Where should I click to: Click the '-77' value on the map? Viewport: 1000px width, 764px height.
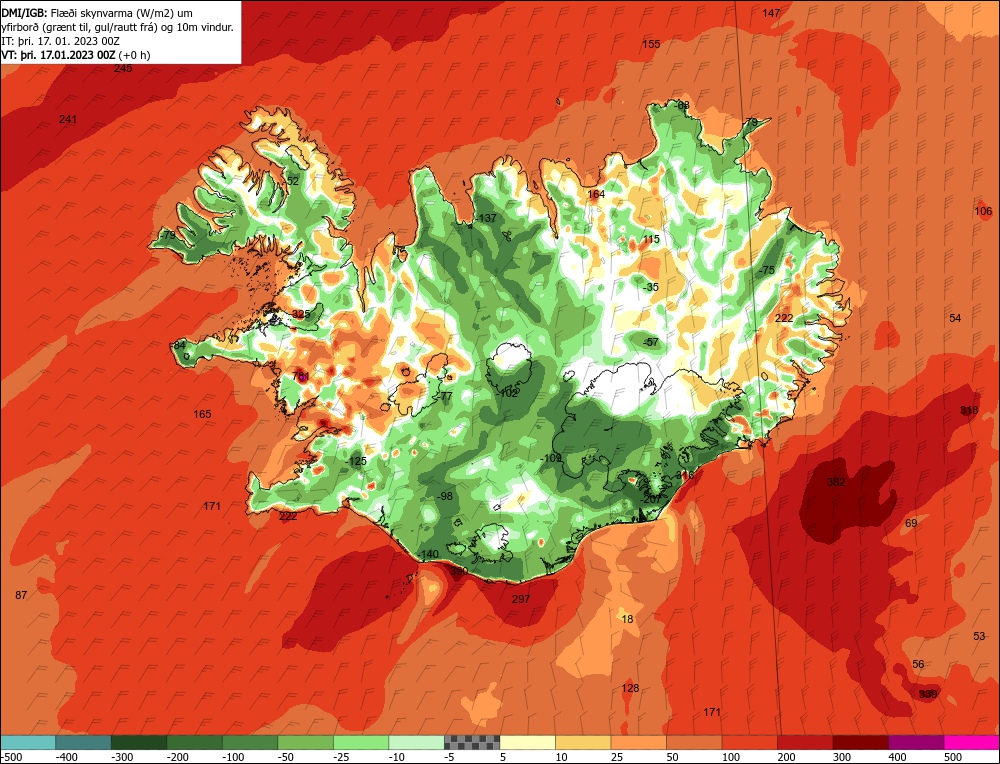pos(445,396)
